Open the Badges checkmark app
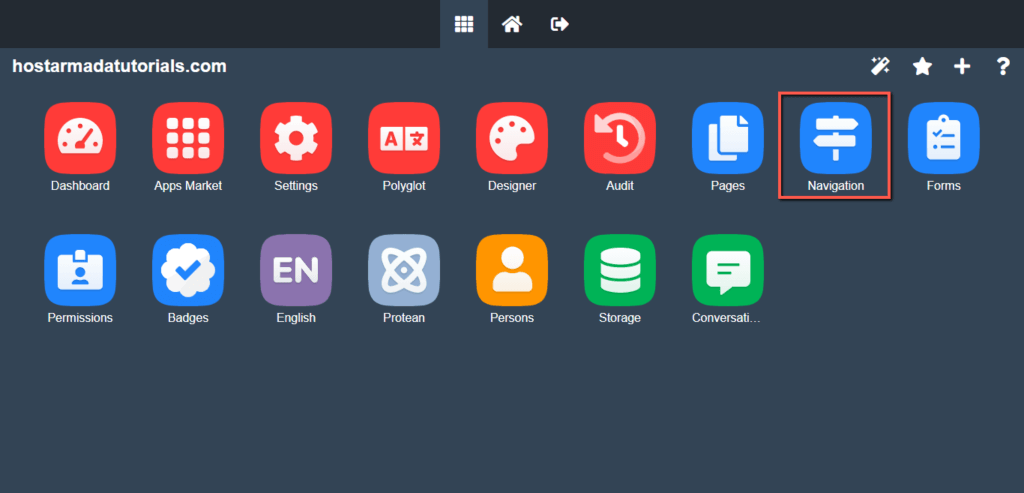 [x=188, y=270]
